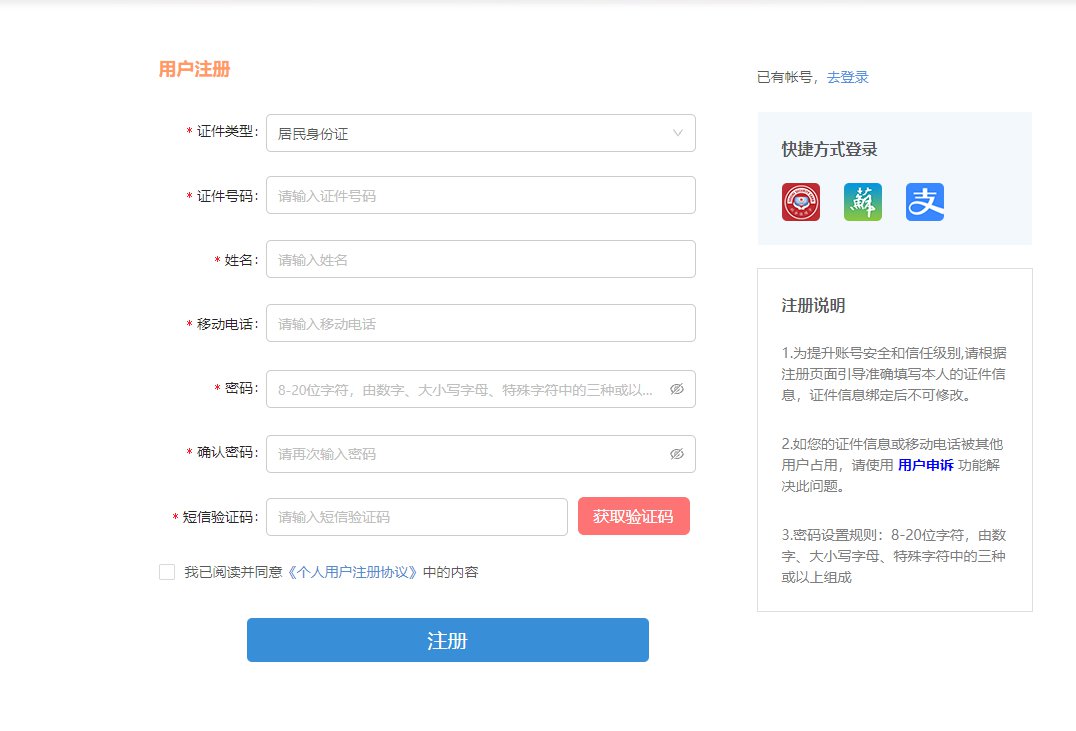Focus the 证件号码 input field
The image size is (1076, 731).
tap(480, 196)
